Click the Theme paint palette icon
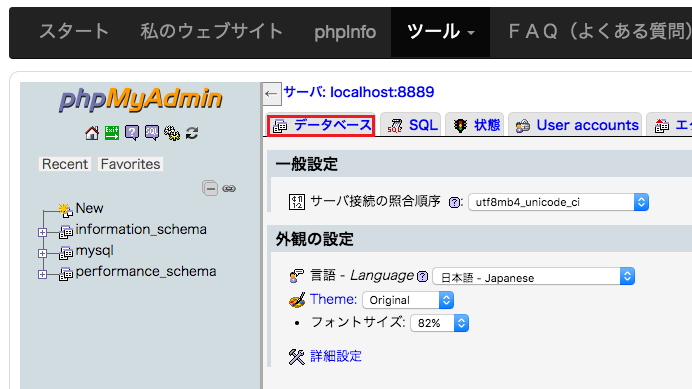The width and height of the screenshot is (692, 389). [297, 300]
